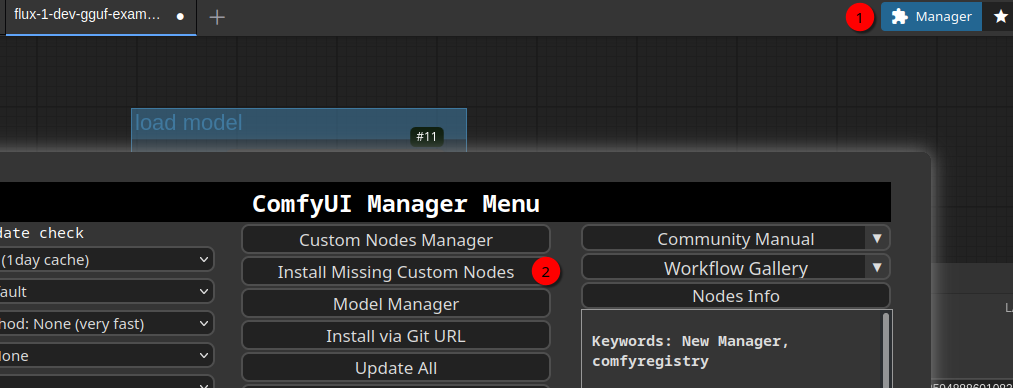
Task: Open the 'None (very fast)' method dropdown
Action: pos(106,323)
